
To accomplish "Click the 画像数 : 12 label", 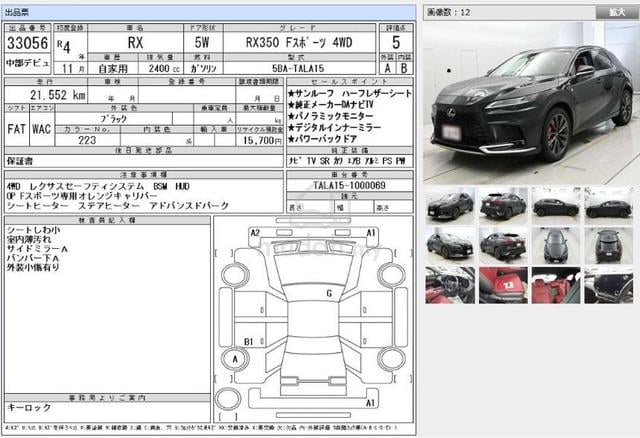I will [448, 13].
